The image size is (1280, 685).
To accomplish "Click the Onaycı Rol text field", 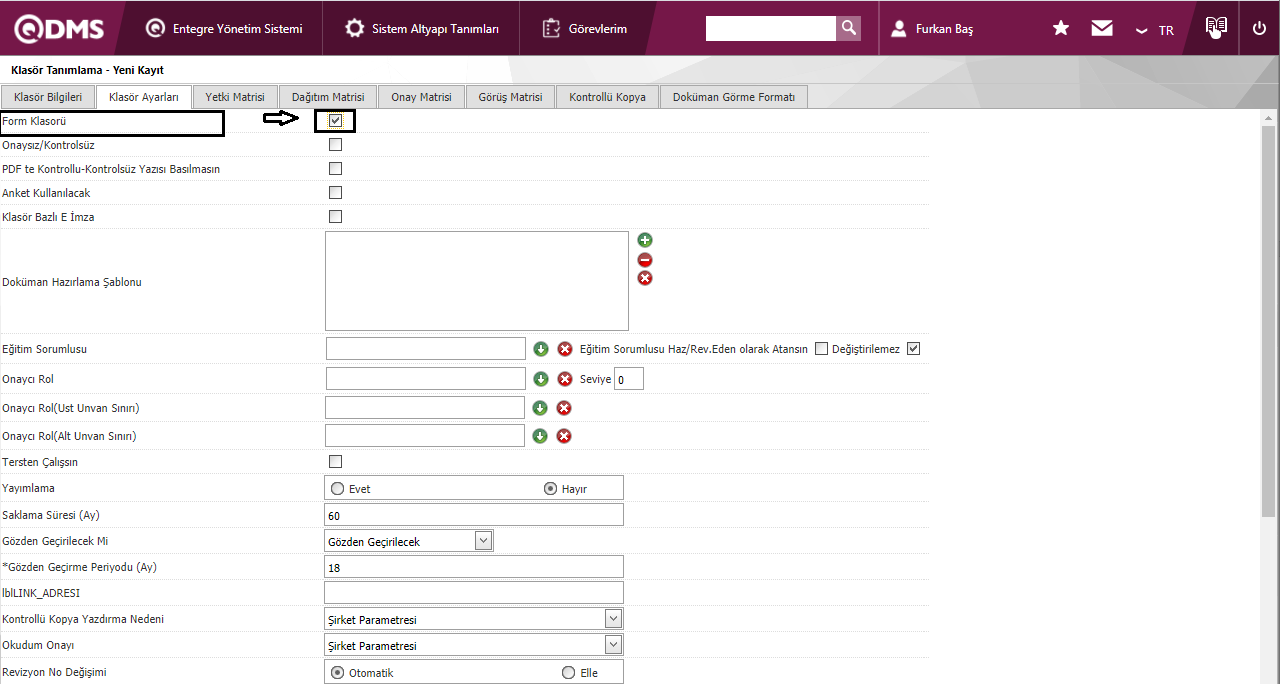I will pos(426,378).
